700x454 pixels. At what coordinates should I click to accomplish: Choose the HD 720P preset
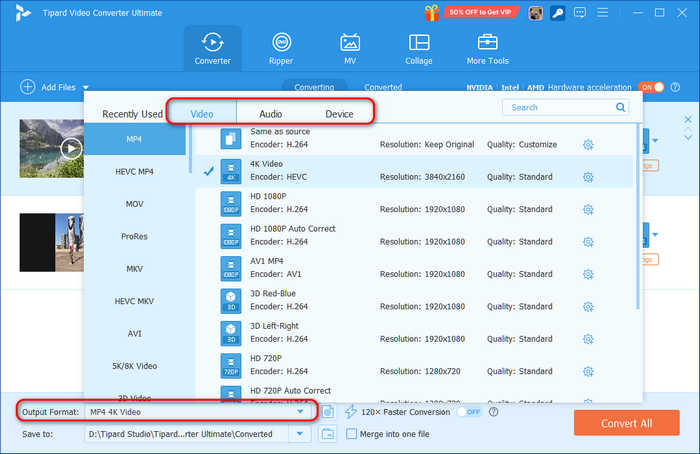(415, 365)
